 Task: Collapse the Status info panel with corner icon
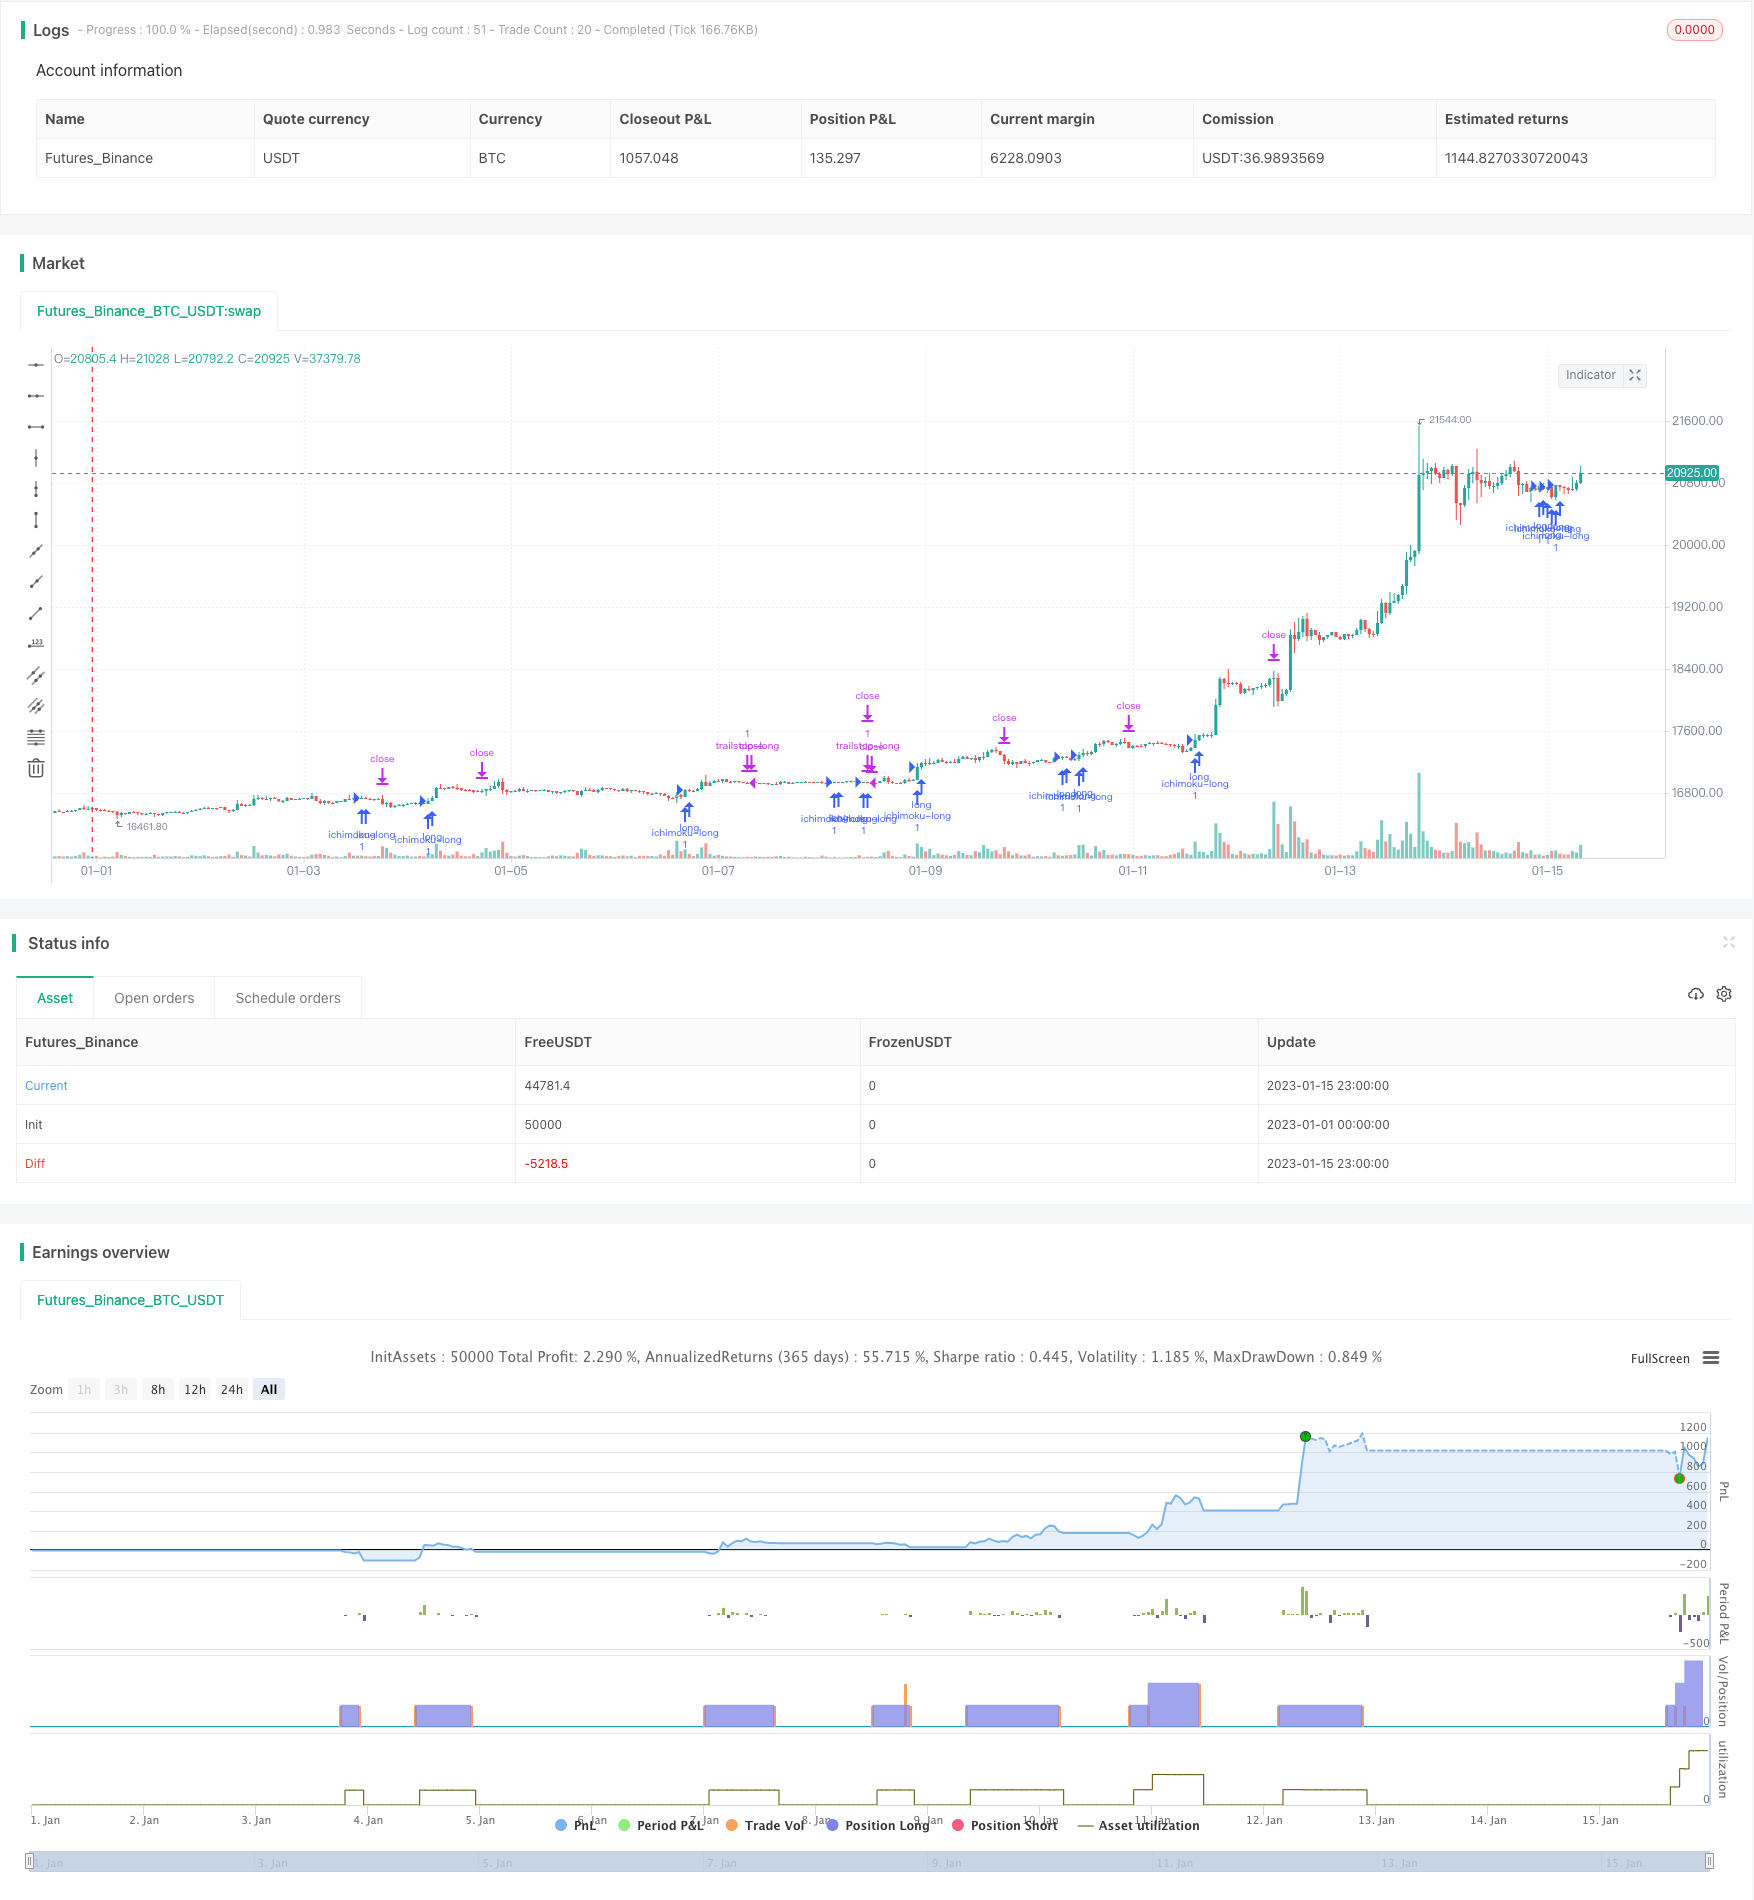[1728, 942]
